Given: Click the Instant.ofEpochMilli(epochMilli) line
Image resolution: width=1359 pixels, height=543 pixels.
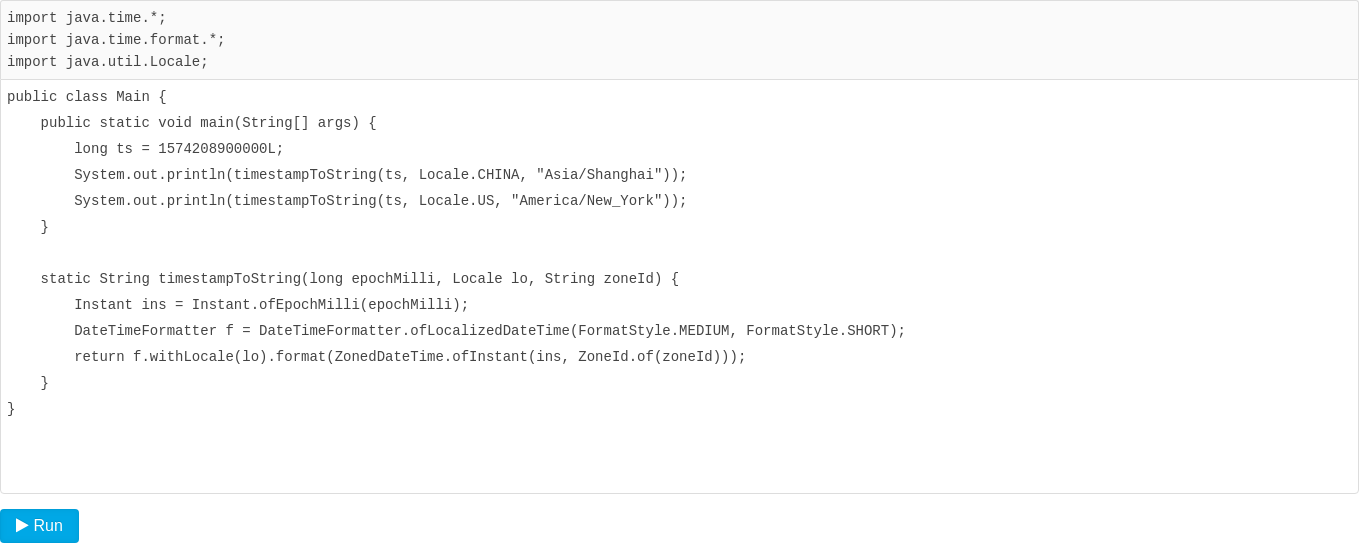Looking at the screenshot, I should (x=271, y=305).
